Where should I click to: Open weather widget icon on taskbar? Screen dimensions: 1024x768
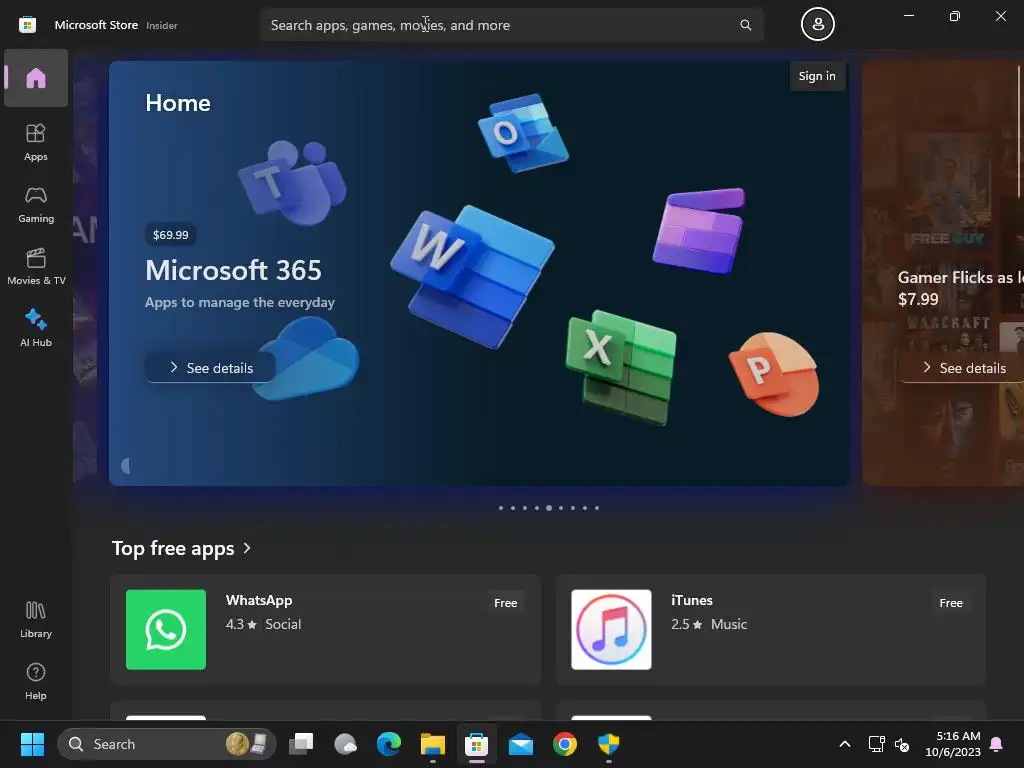(x=345, y=744)
